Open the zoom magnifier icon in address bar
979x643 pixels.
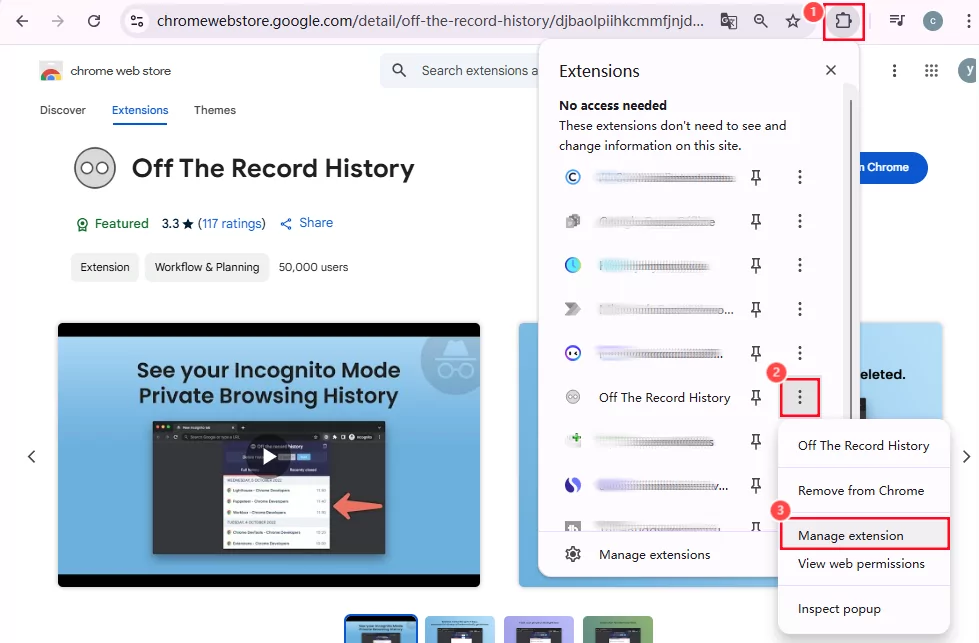[x=760, y=21]
